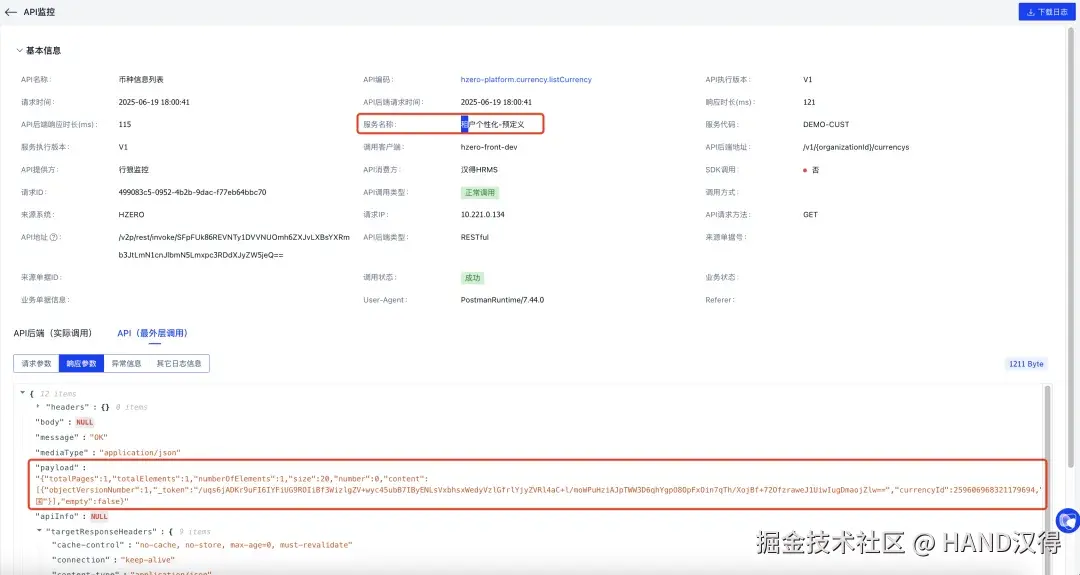Image resolution: width=1080 pixels, height=575 pixels.
Task: Go back using the arrow beside API监控
Action: click(x=10, y=12)
